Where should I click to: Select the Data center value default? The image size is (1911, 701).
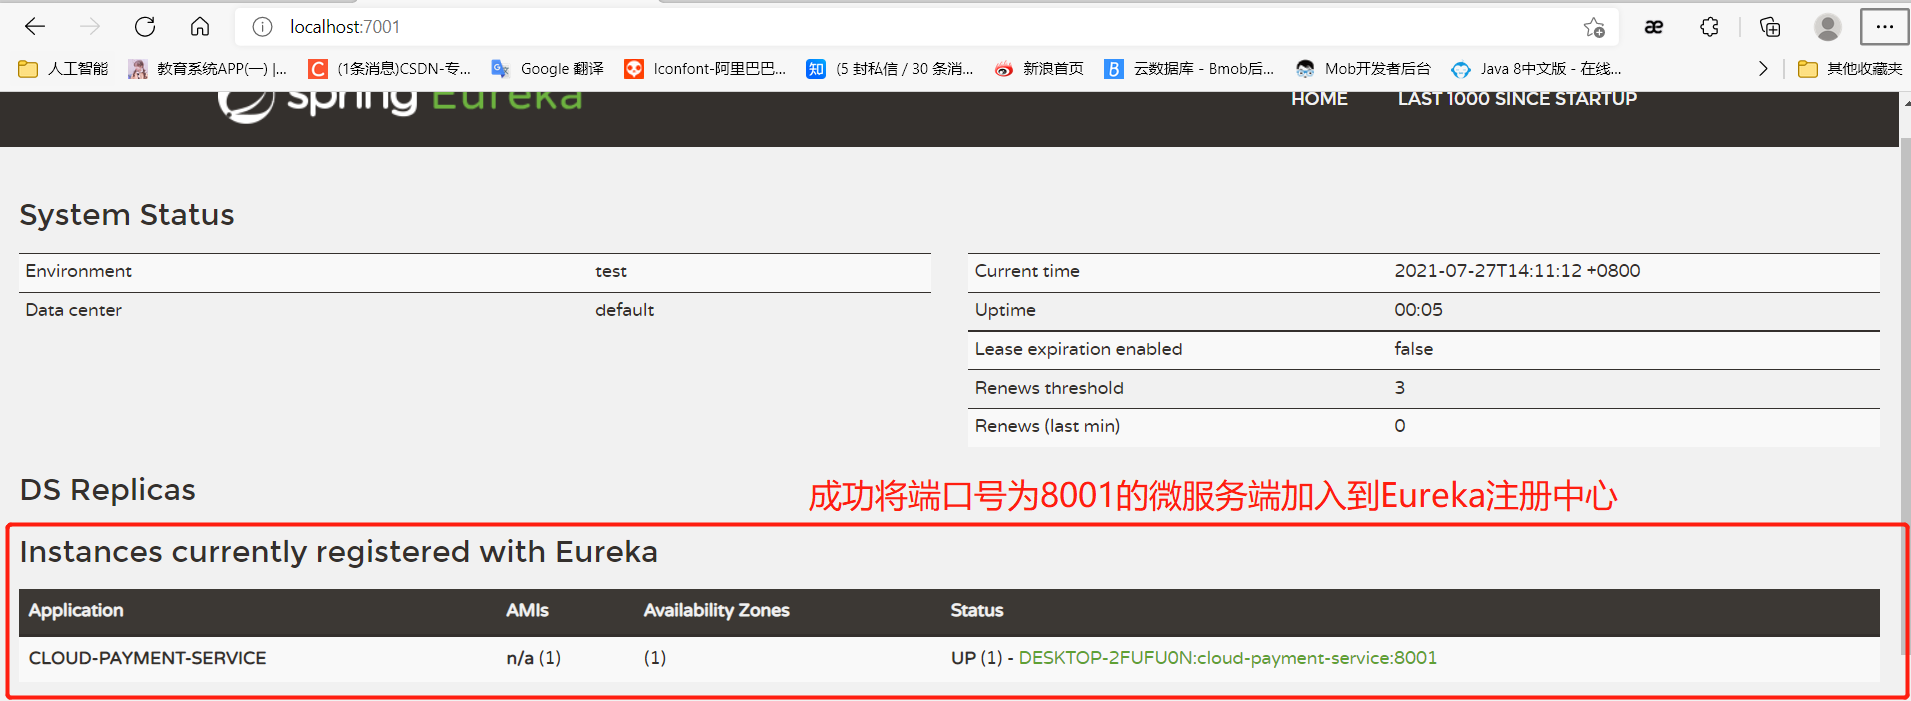624,310
